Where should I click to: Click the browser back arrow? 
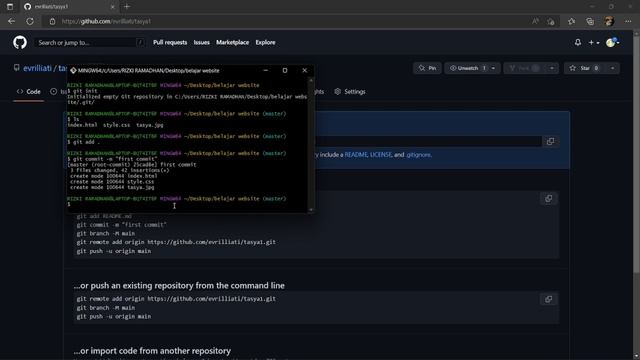pos(11,21)
